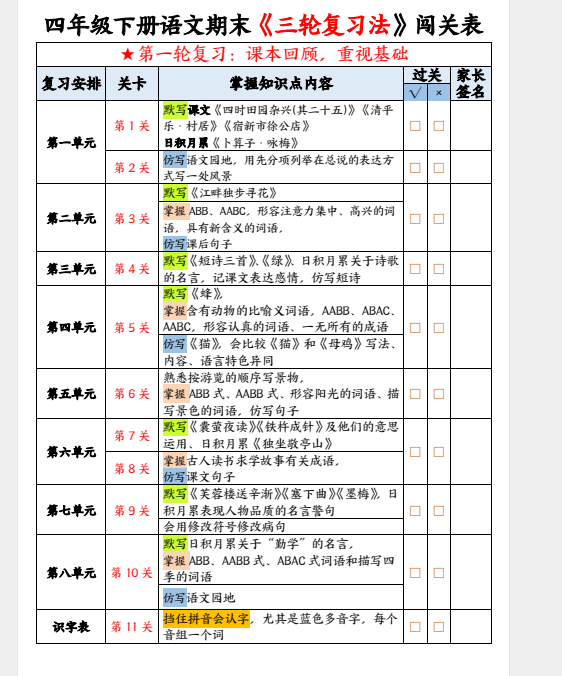Viewport: 562px width, 676px height.
Task: Check the fail box for 第3关
Action: (x=439, y=219)
